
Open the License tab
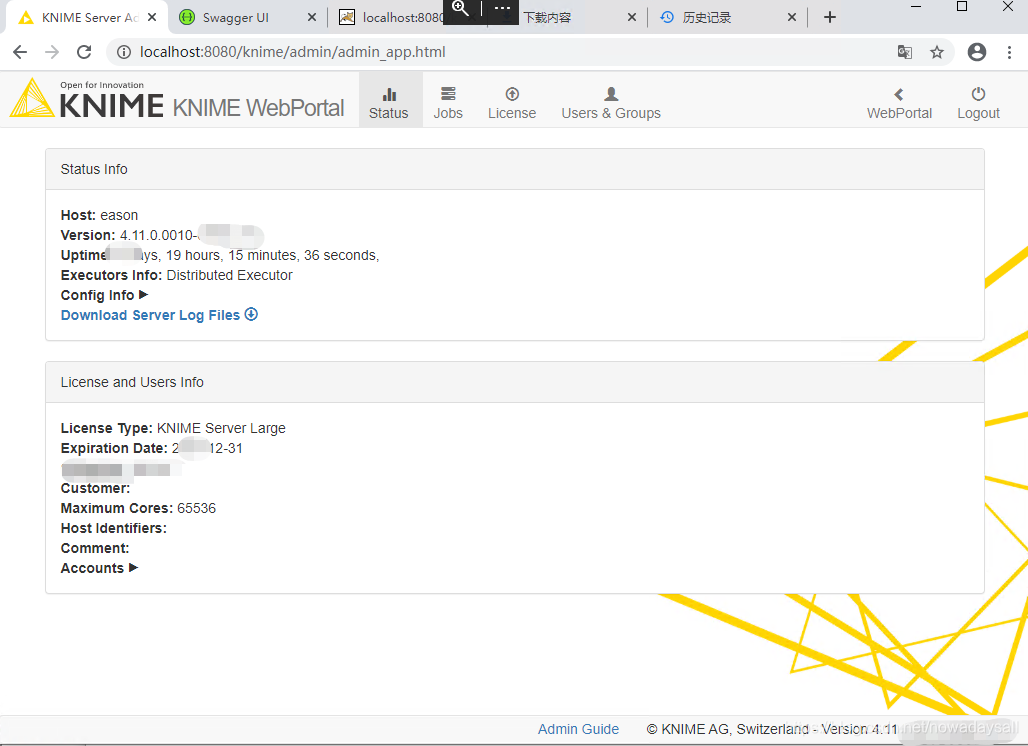(512, 103)
